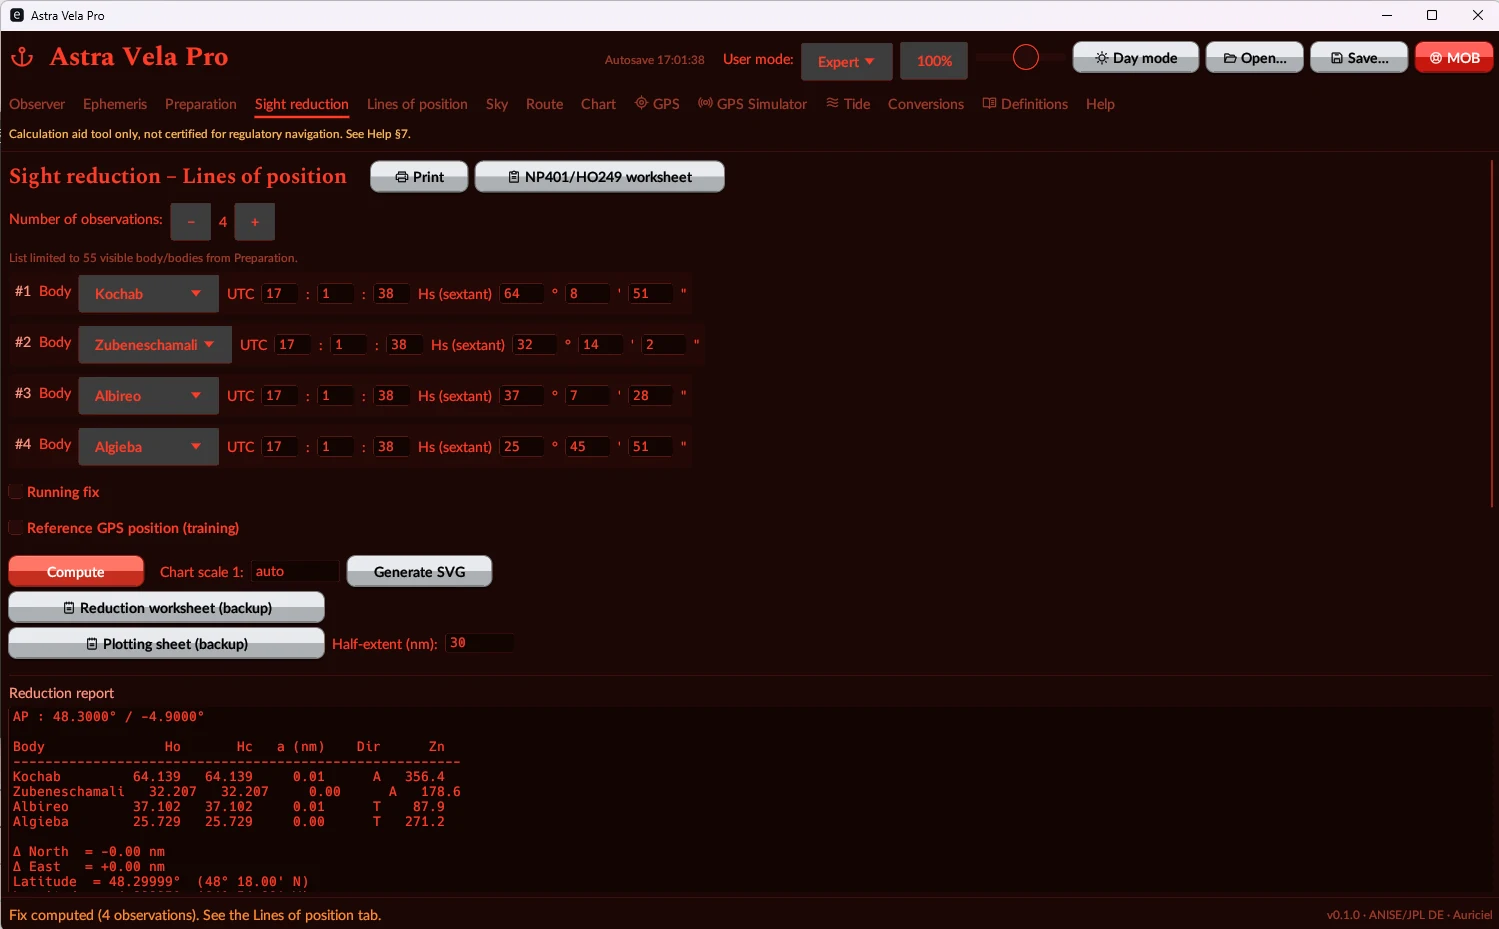The height and width of the screenshot is (929, 1499).
Task: Open the NP401/HO249 worksheet
Action: [600, 177]
